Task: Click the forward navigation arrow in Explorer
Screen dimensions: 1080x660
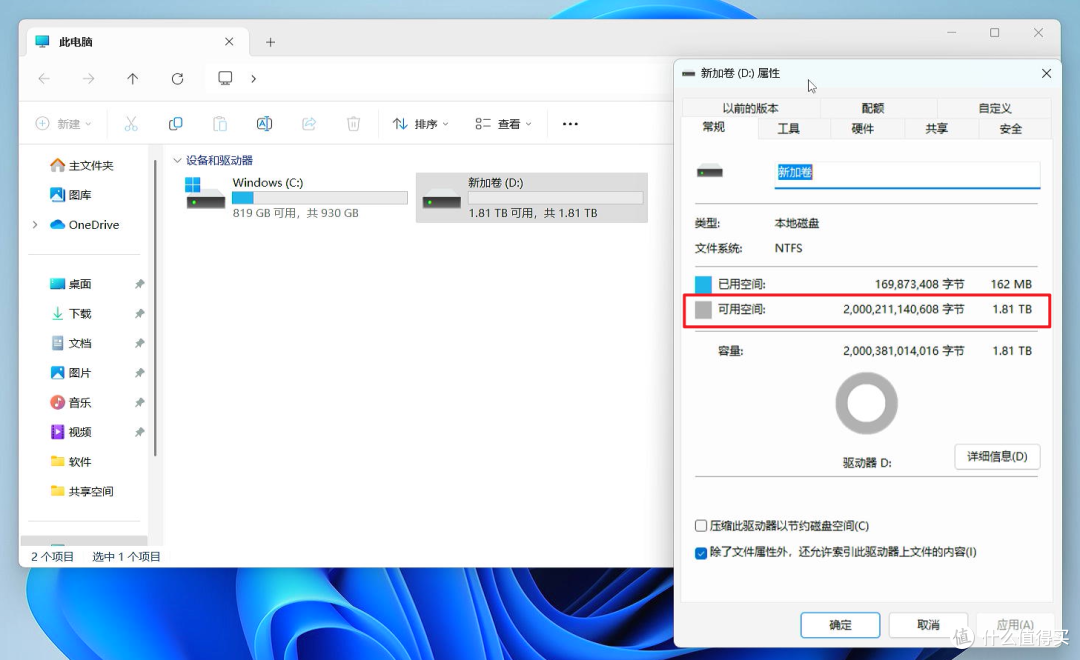Action: click(88, 79)
